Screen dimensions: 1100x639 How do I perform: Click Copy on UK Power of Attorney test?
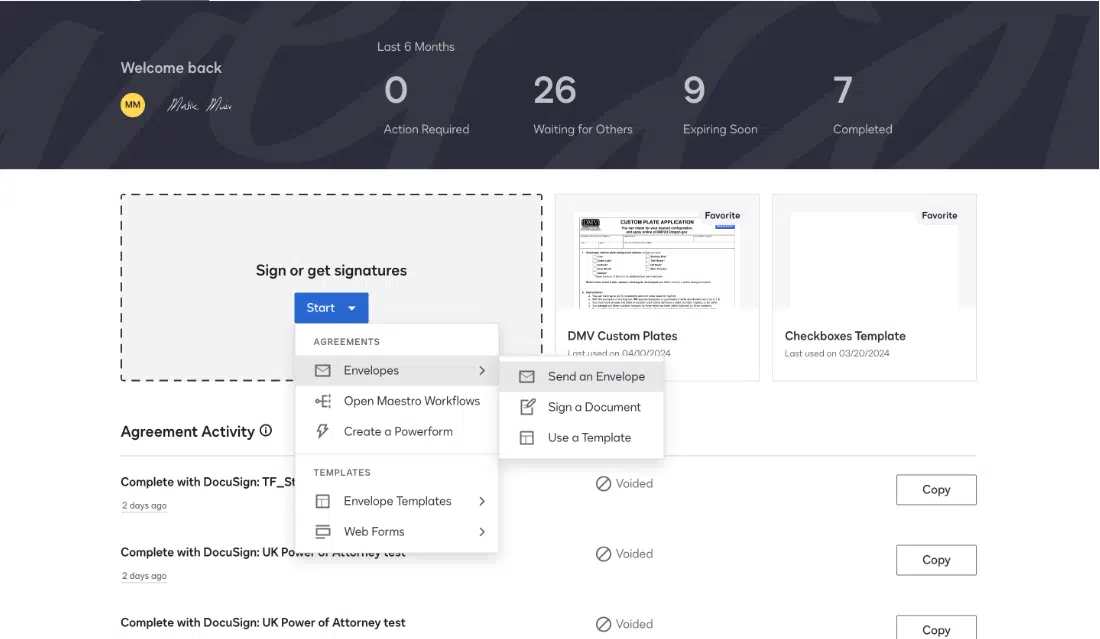point(935,560)
